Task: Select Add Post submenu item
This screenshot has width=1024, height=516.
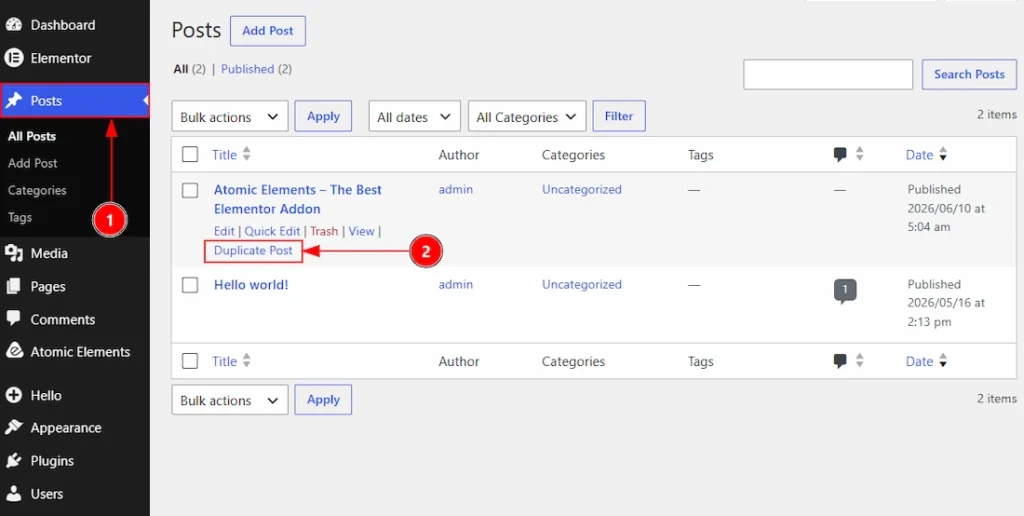Action: [x=33, y=163]
